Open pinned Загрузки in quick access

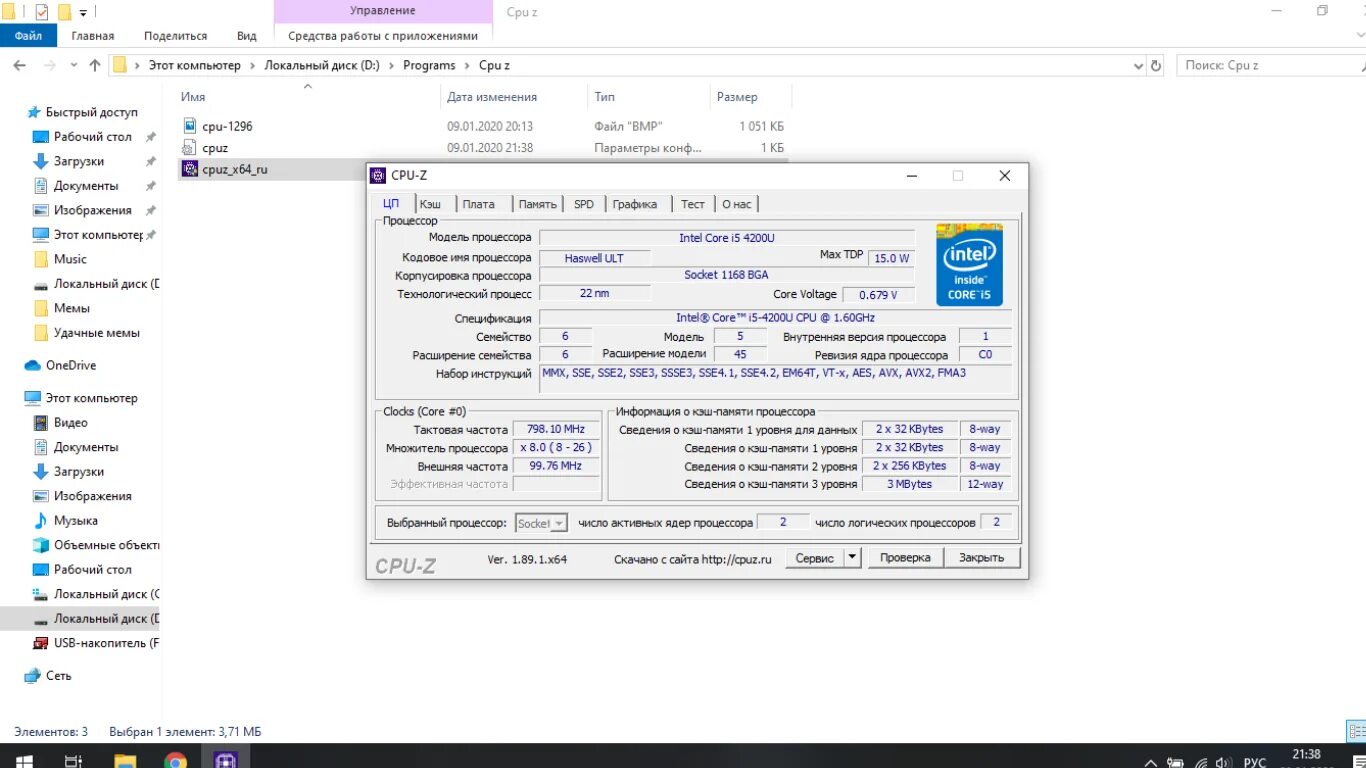(x=78, y=161)
